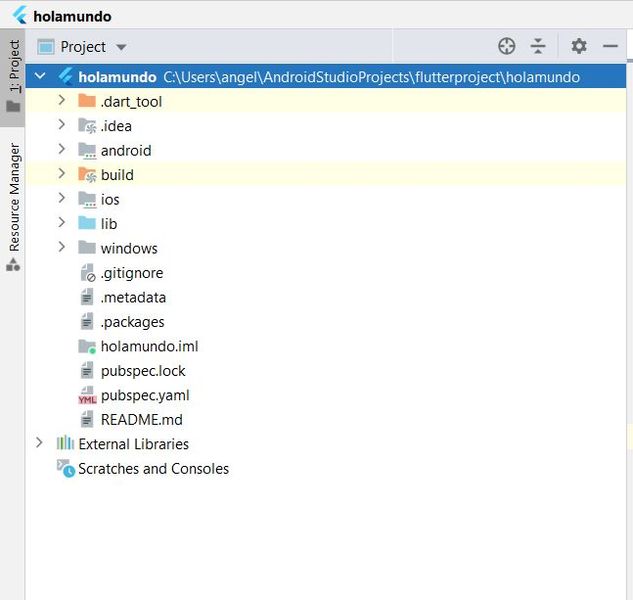Select the External Libraries label

tap(134, 444)
